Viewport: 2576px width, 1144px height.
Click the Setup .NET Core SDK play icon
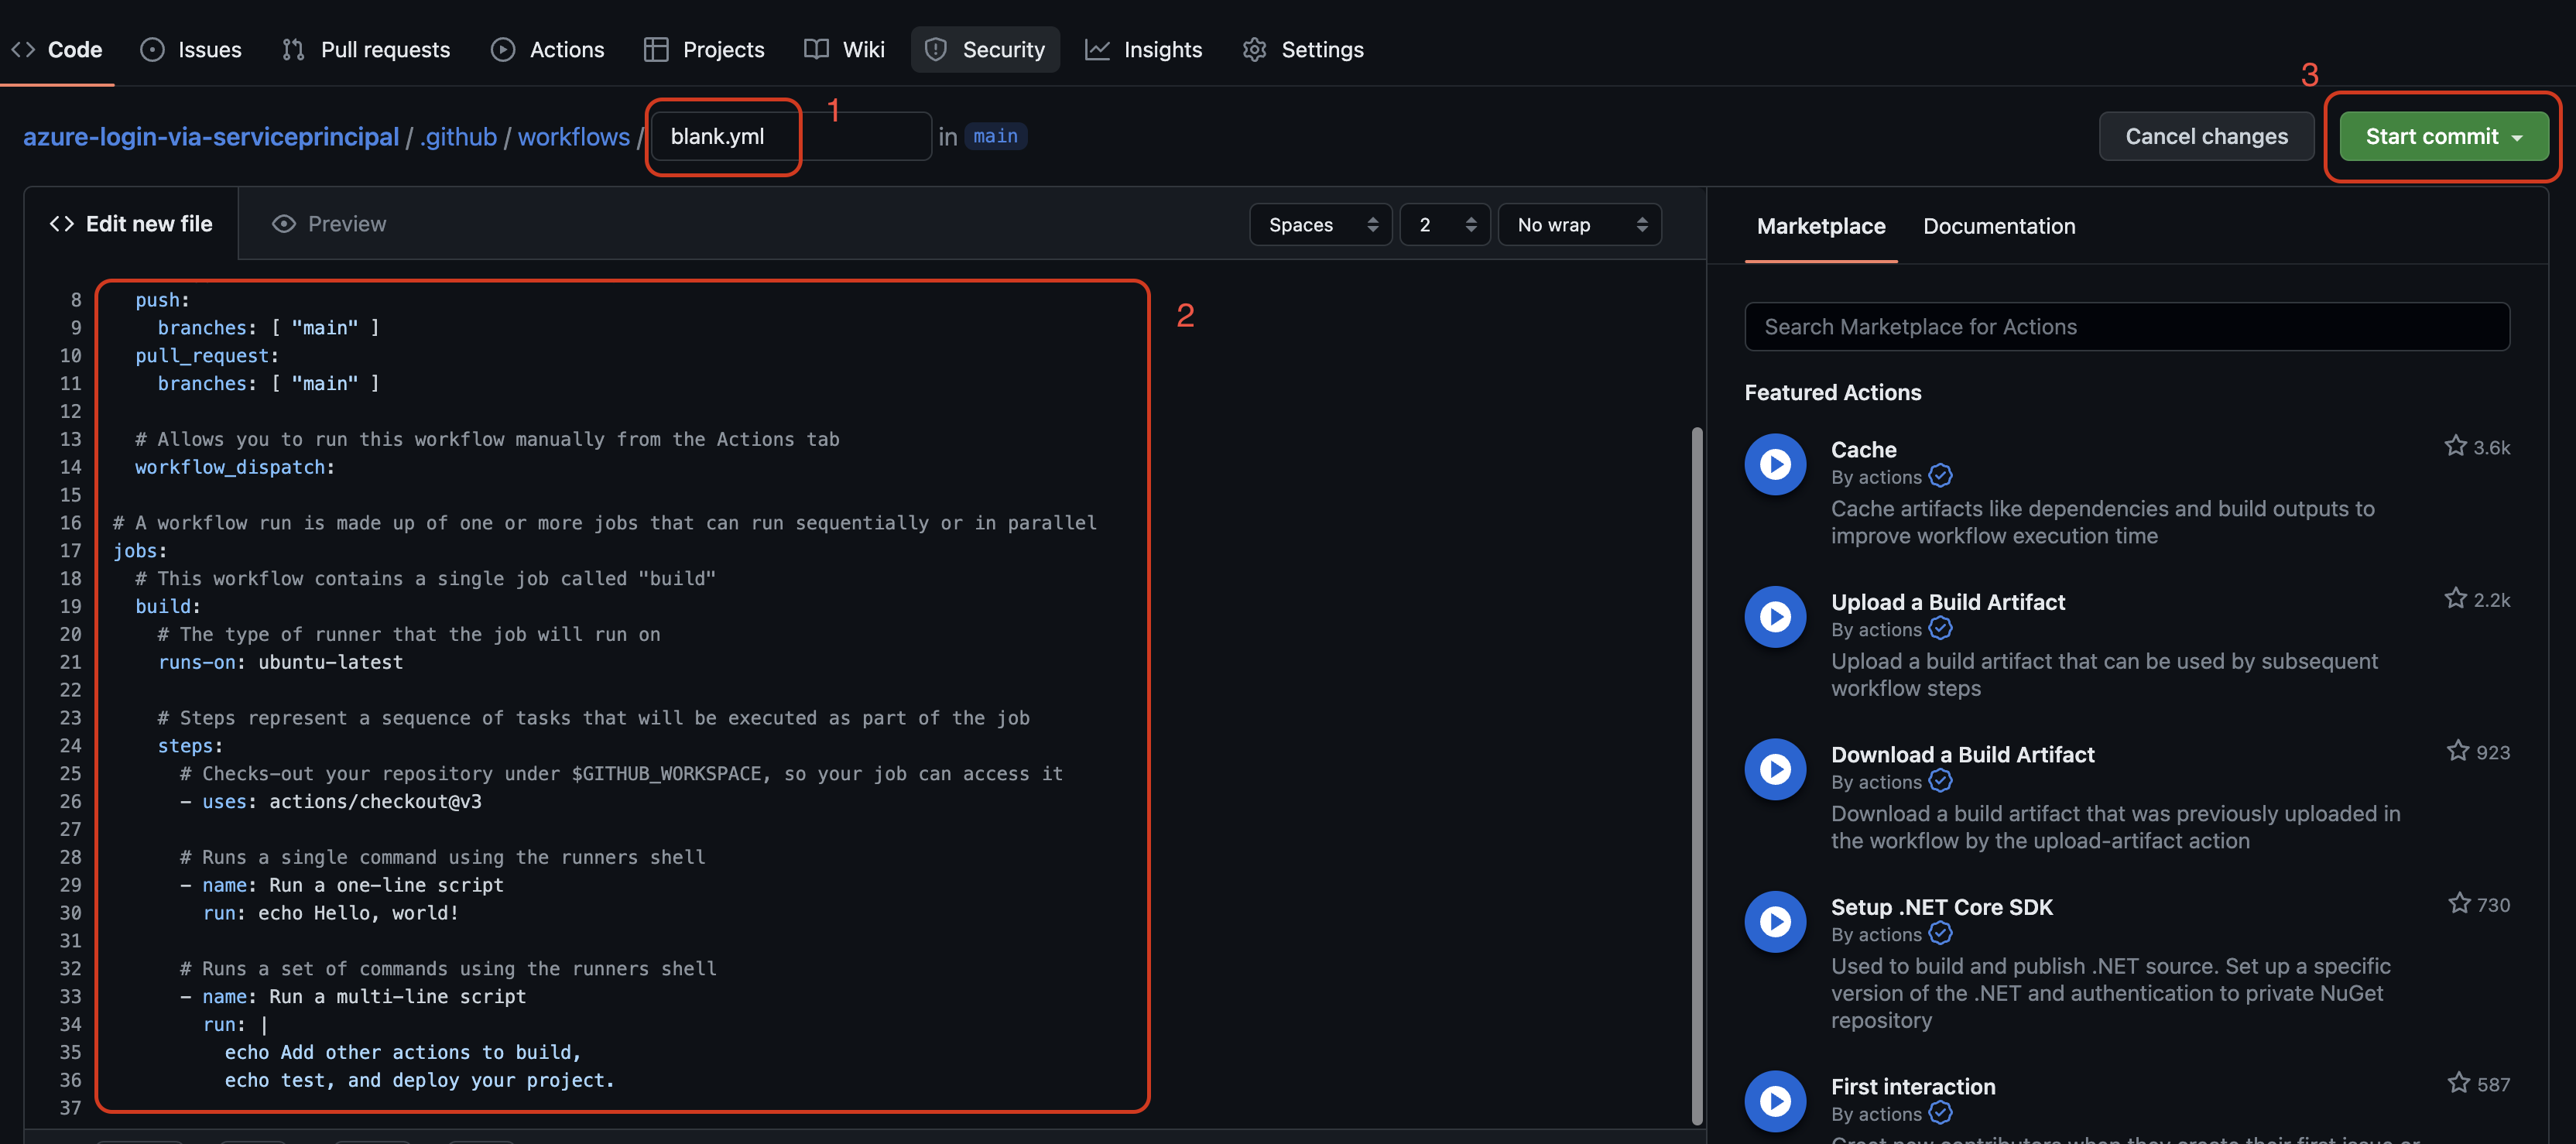(x=1775, y=922)
